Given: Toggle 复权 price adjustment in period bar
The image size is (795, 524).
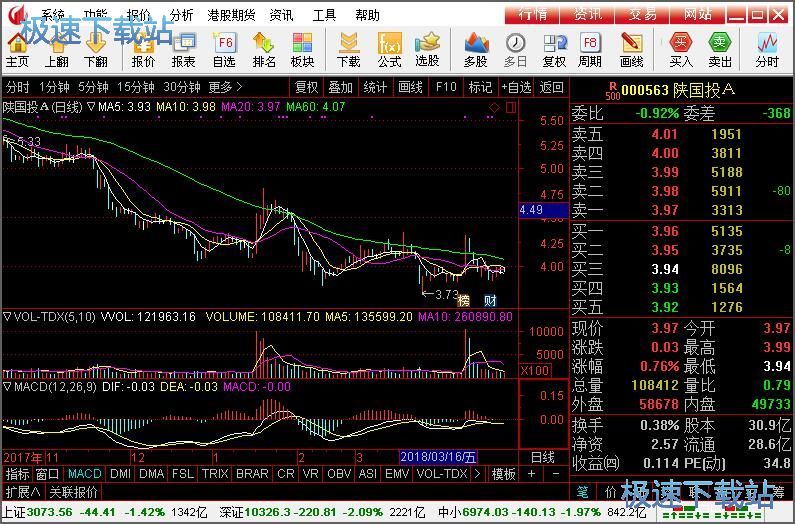Looking at the screenshot, I should [x=306, y=87].
